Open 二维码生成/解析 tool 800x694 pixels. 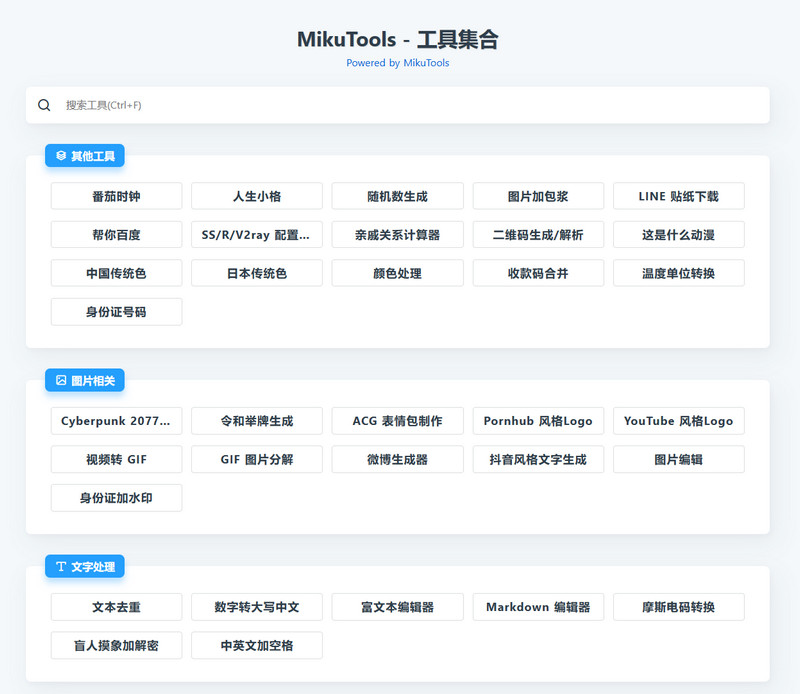538,235
